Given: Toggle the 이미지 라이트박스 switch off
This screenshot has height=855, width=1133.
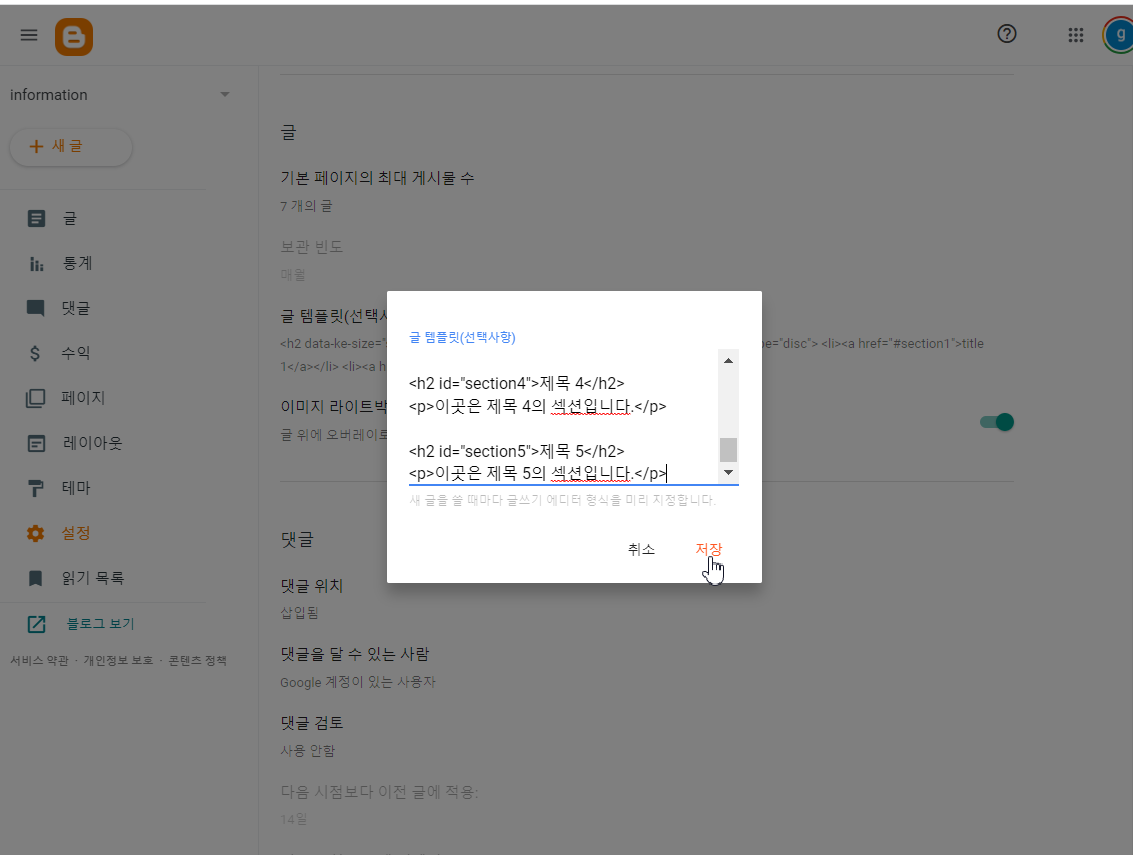Looking at the screenshot, I should pos(996,422).
